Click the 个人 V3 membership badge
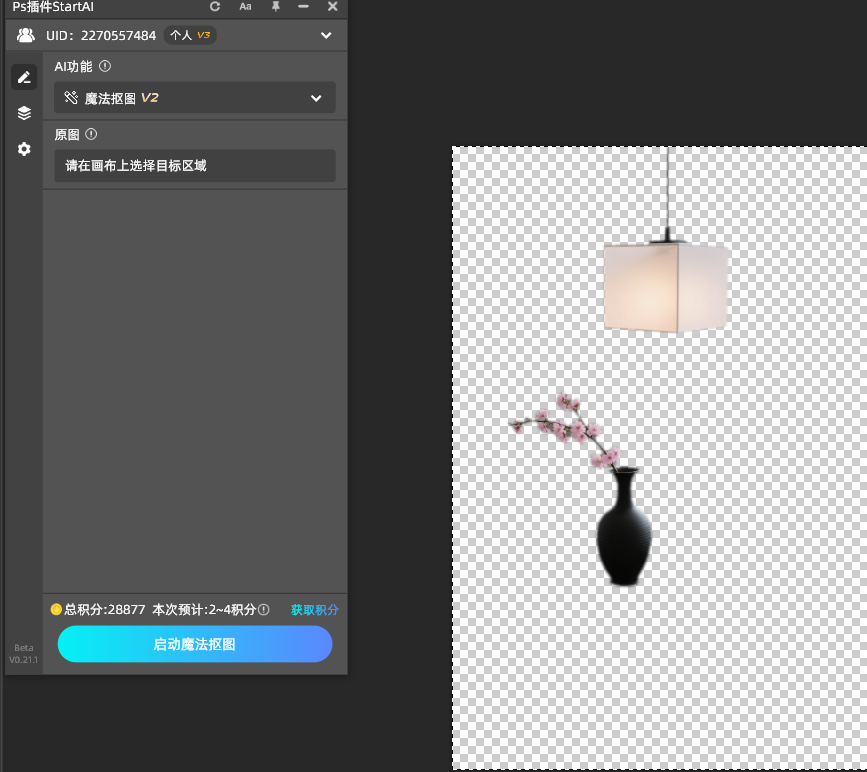Image resolution: width=867 pixels, height=772 pixels. tap(190, 35)
